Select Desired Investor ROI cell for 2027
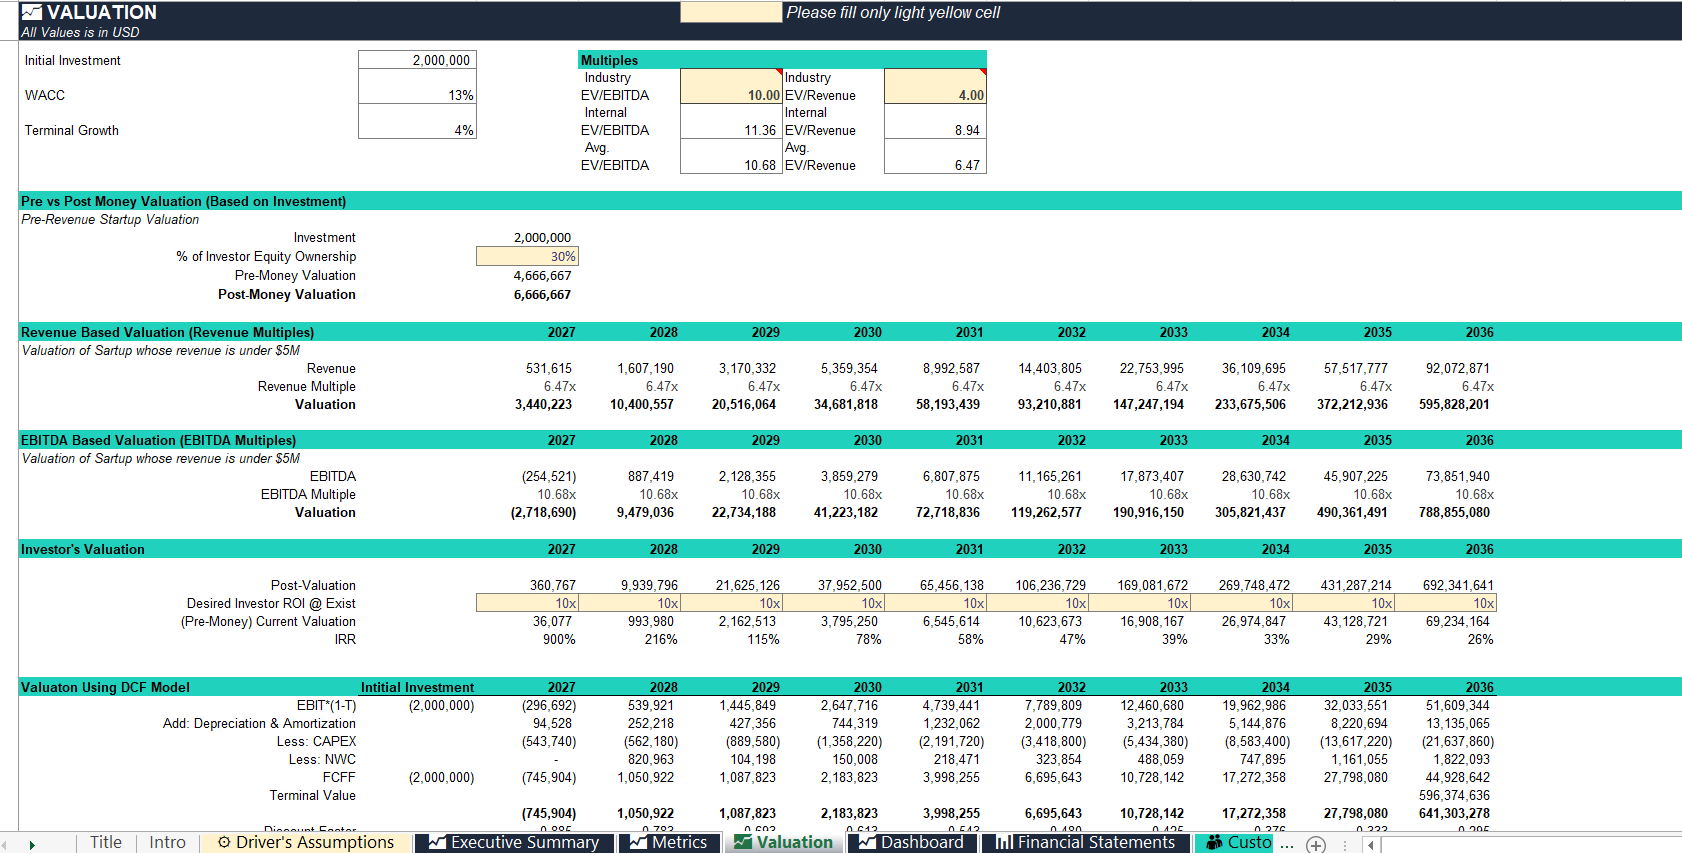 point(527,603)
